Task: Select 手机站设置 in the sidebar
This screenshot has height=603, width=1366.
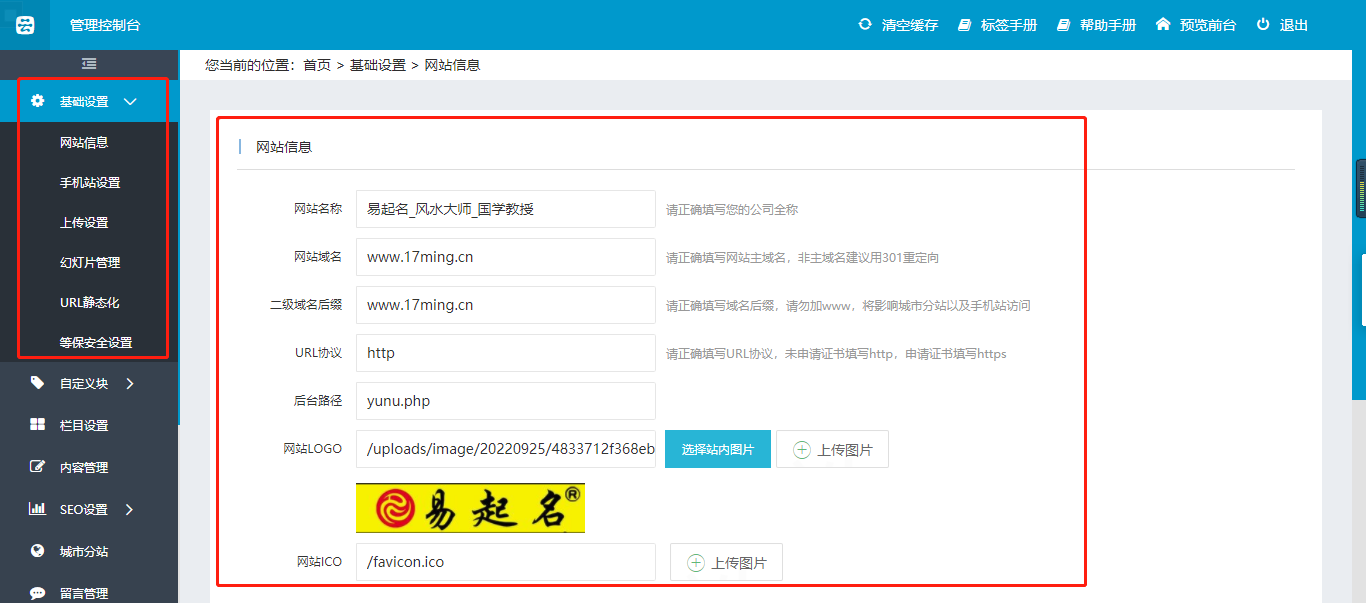Action: click(90, 183)
